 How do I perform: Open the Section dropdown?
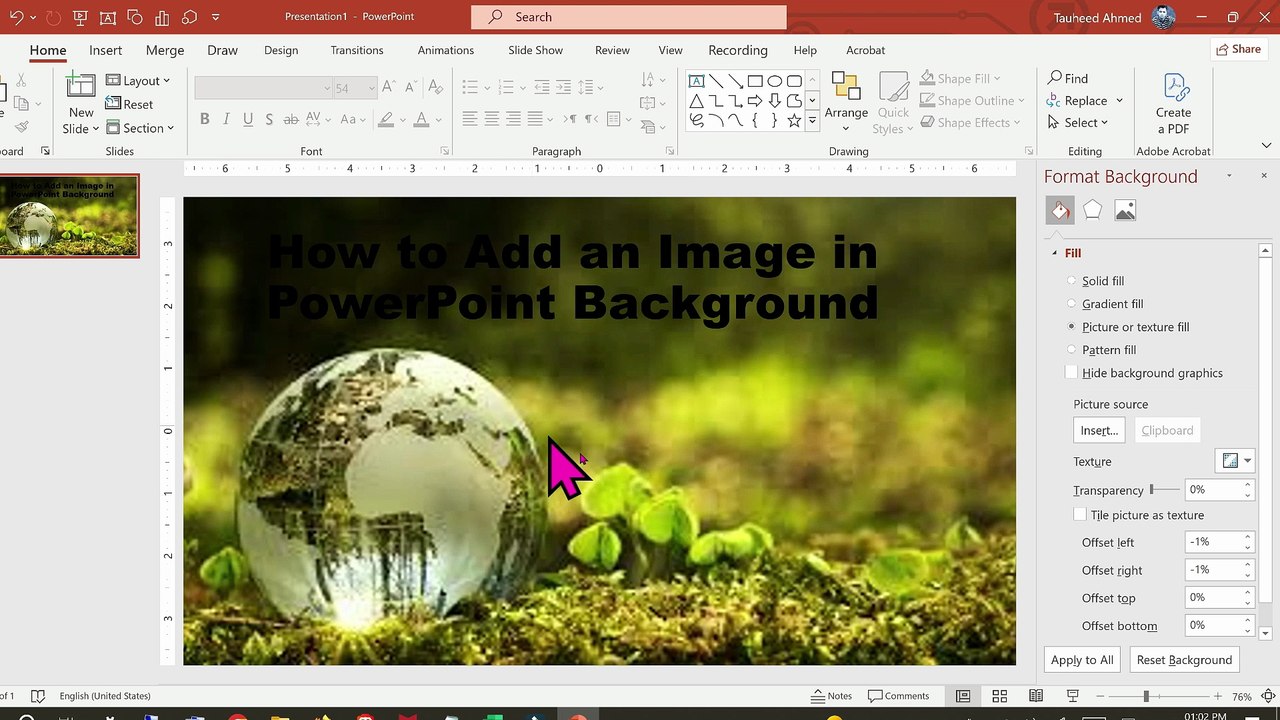point(141,128)
